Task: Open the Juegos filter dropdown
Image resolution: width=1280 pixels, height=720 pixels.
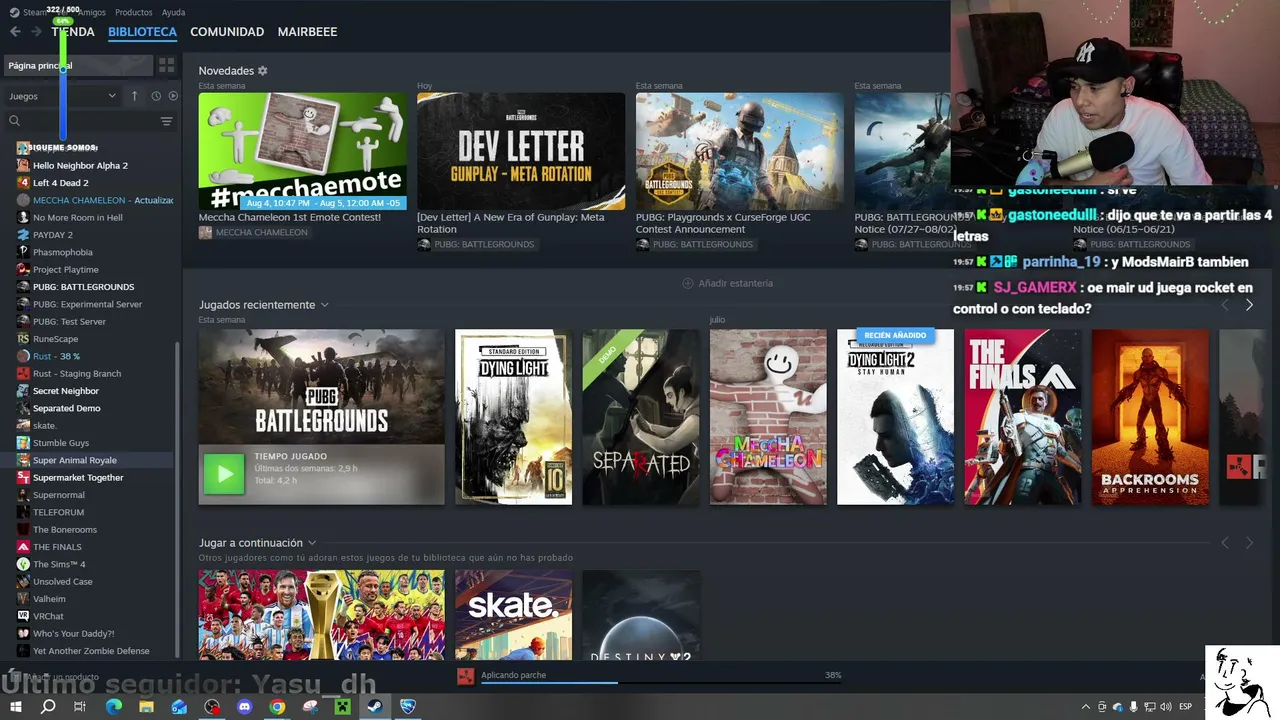Action: (x=62, y=96)
